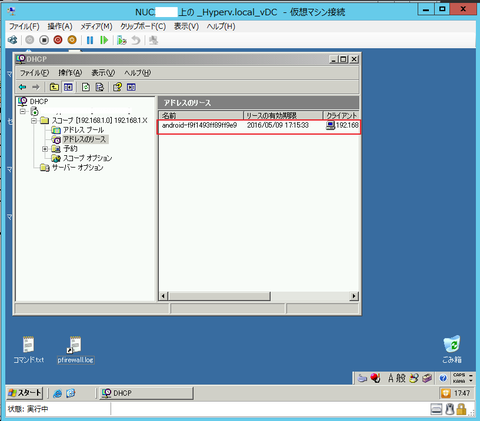Click the horizontal scrollbar right arrow
The width and height of the screenshot is (480, 421).
tap(354, 296)
